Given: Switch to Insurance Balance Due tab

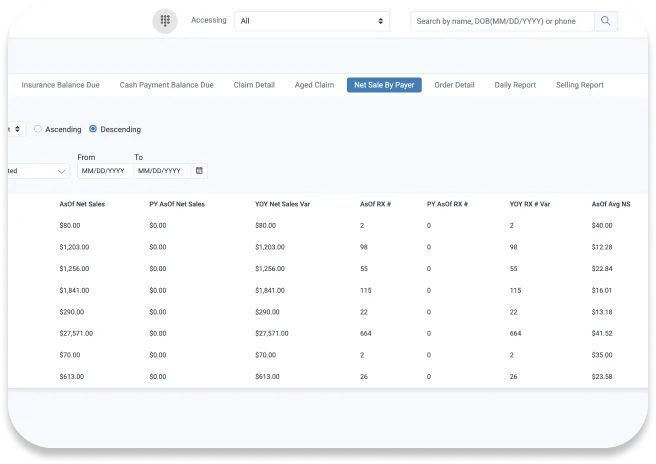Looking at the screenshot, I should [x=60, y=85].
